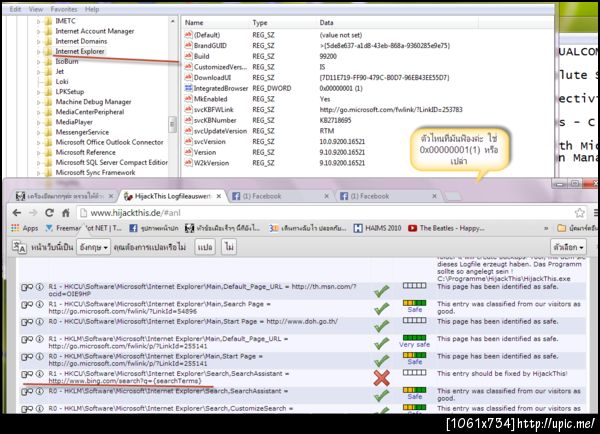Open the page language dropdown in translate bar
This screenshot has height=434, width=600.
[93, 247]
